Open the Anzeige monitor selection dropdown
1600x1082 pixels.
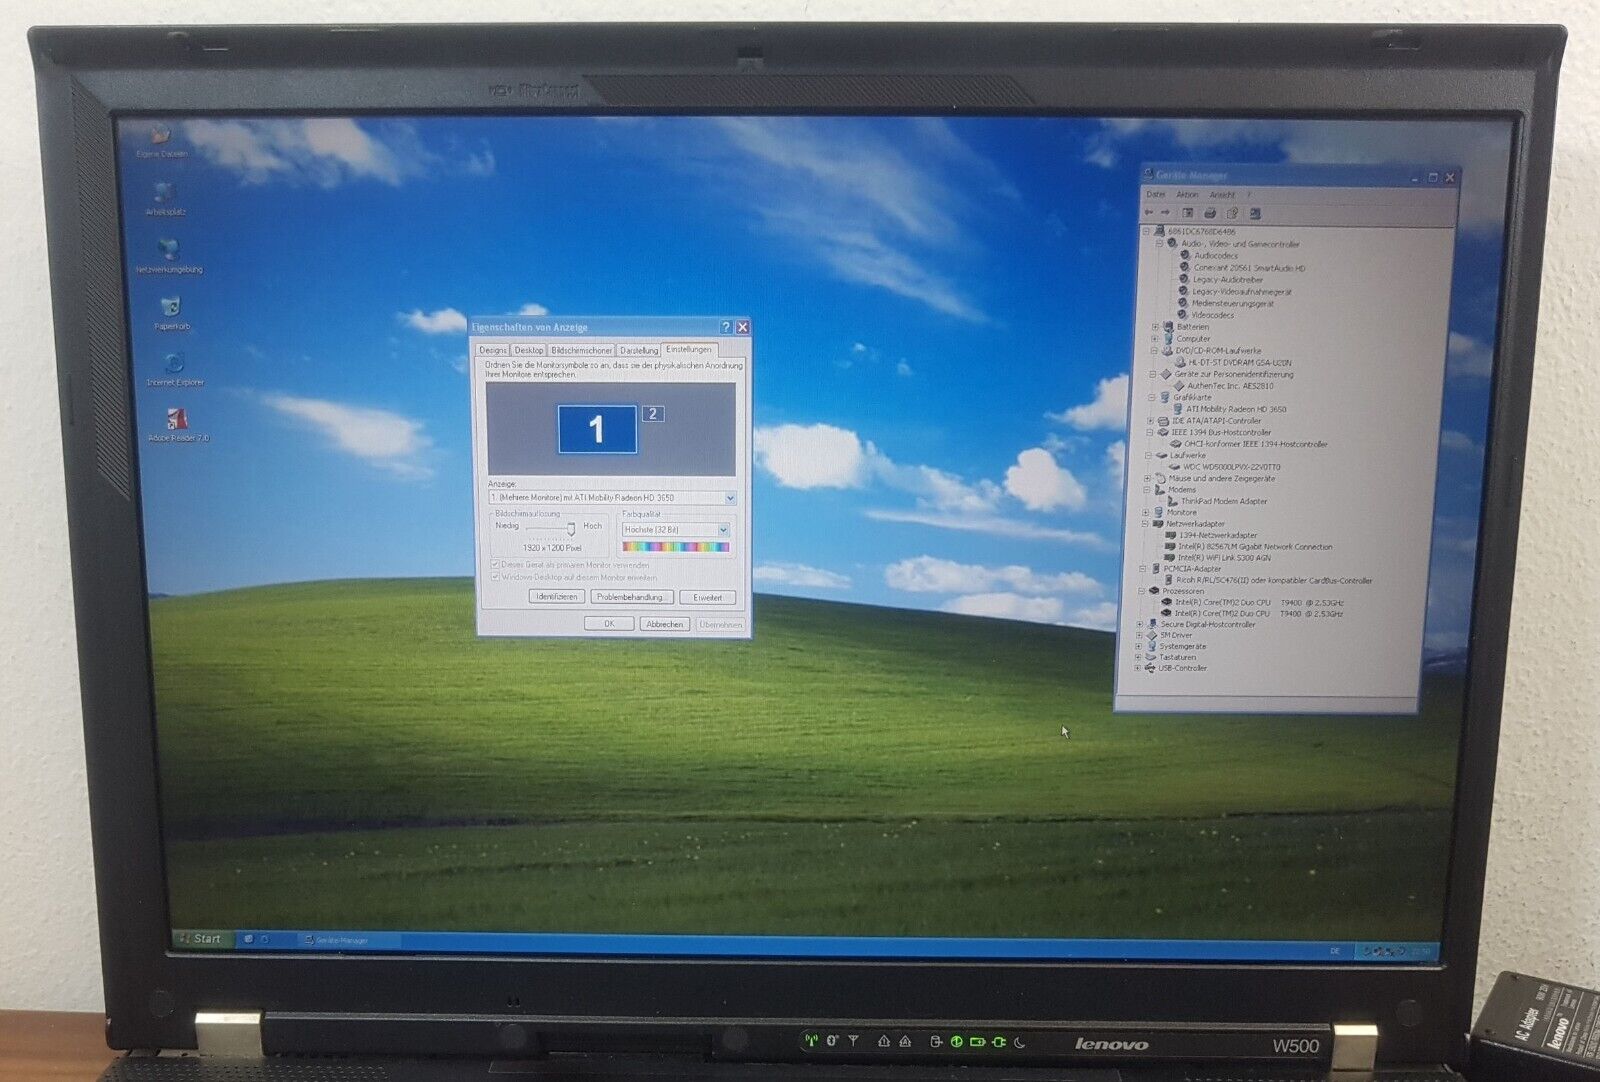tap(730, 498)
